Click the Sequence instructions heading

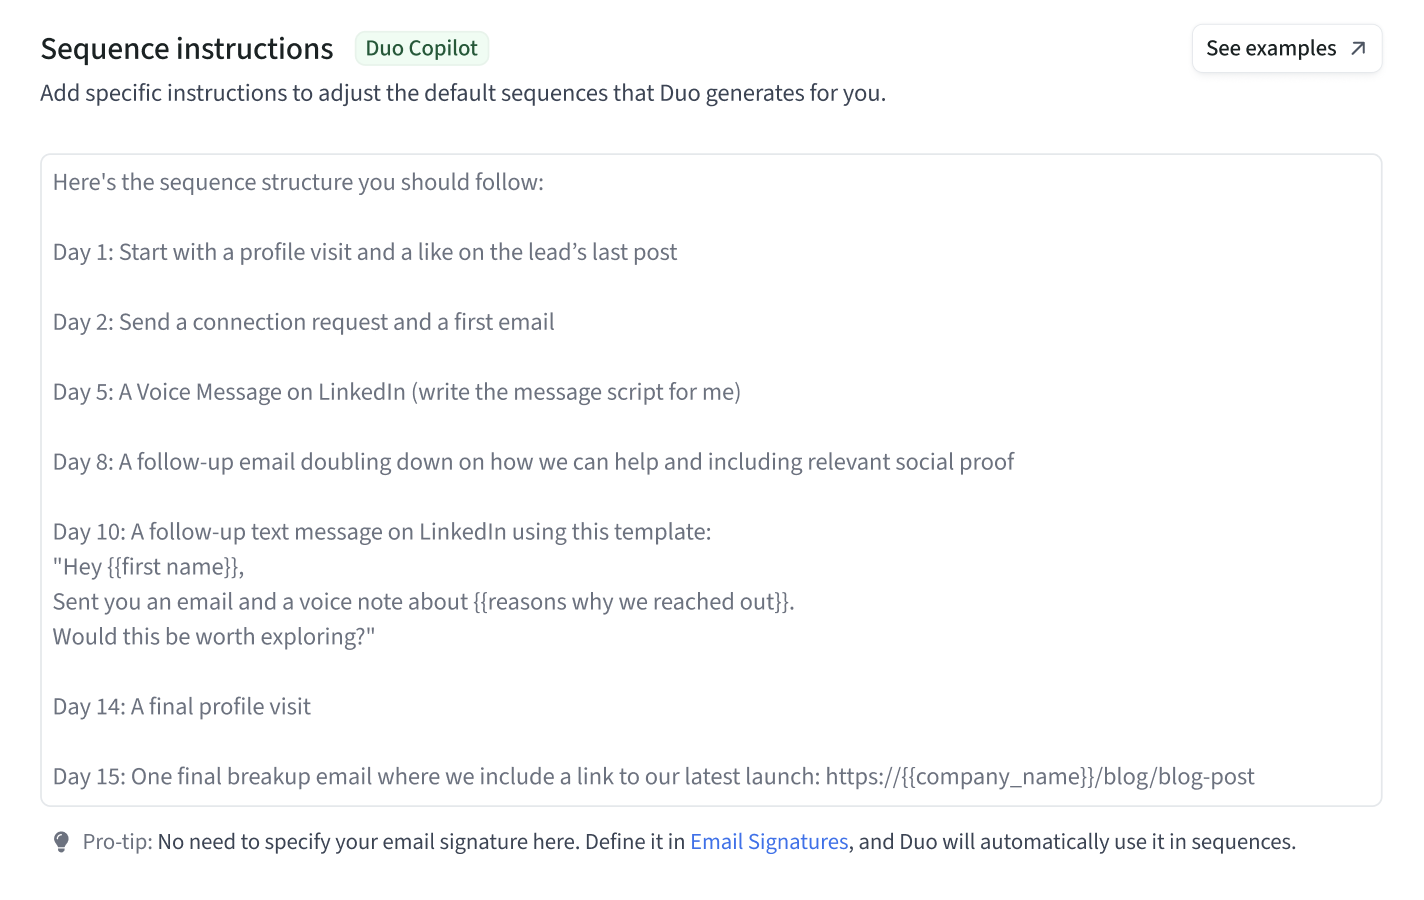pyautogui.click(x=187, y=49)
